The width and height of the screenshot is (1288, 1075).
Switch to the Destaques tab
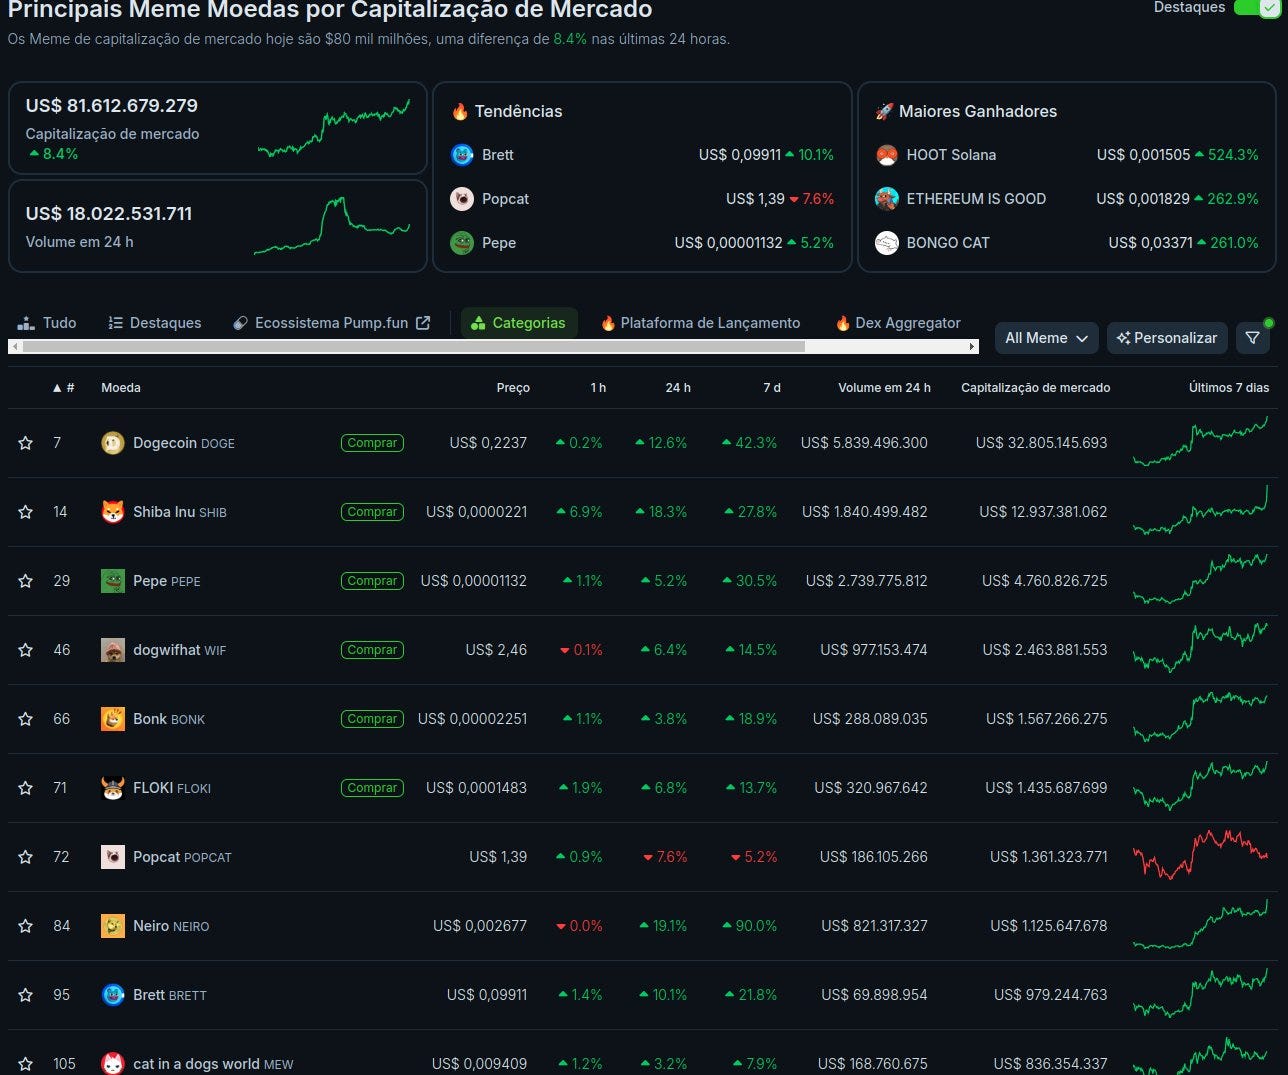coord(155,323)
